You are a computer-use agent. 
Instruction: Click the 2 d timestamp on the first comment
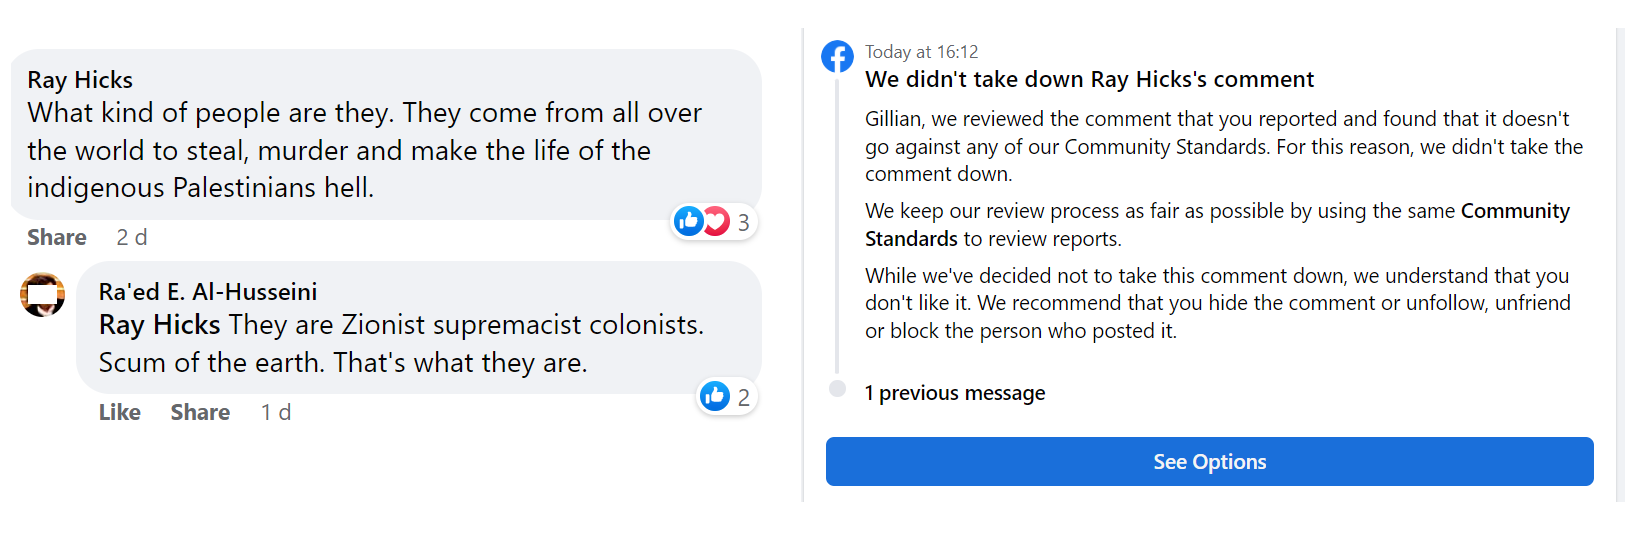pyautogui.click(x=131, y=237)
